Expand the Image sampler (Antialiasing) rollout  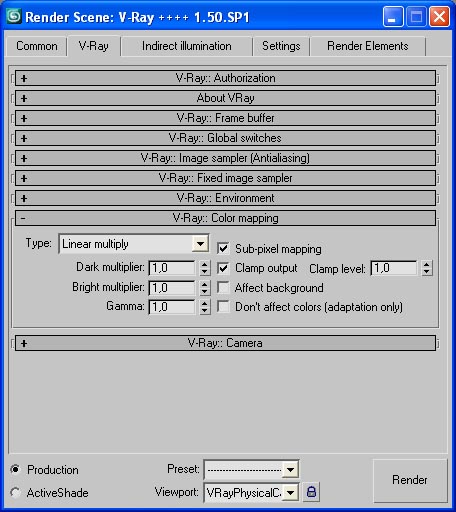point(225,158)
